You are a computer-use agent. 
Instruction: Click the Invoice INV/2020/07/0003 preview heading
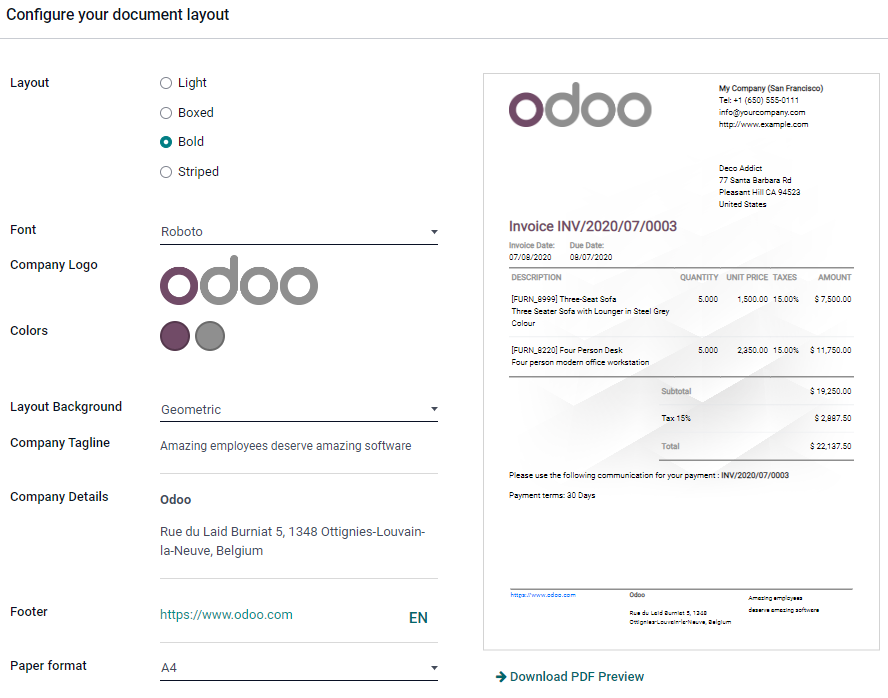(x=593, y=227)
